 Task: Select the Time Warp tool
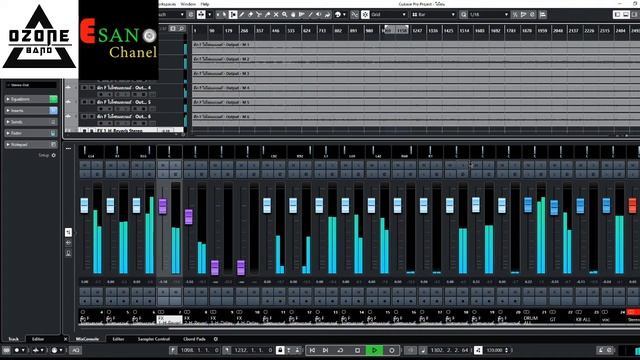click(x=302, y=14)
